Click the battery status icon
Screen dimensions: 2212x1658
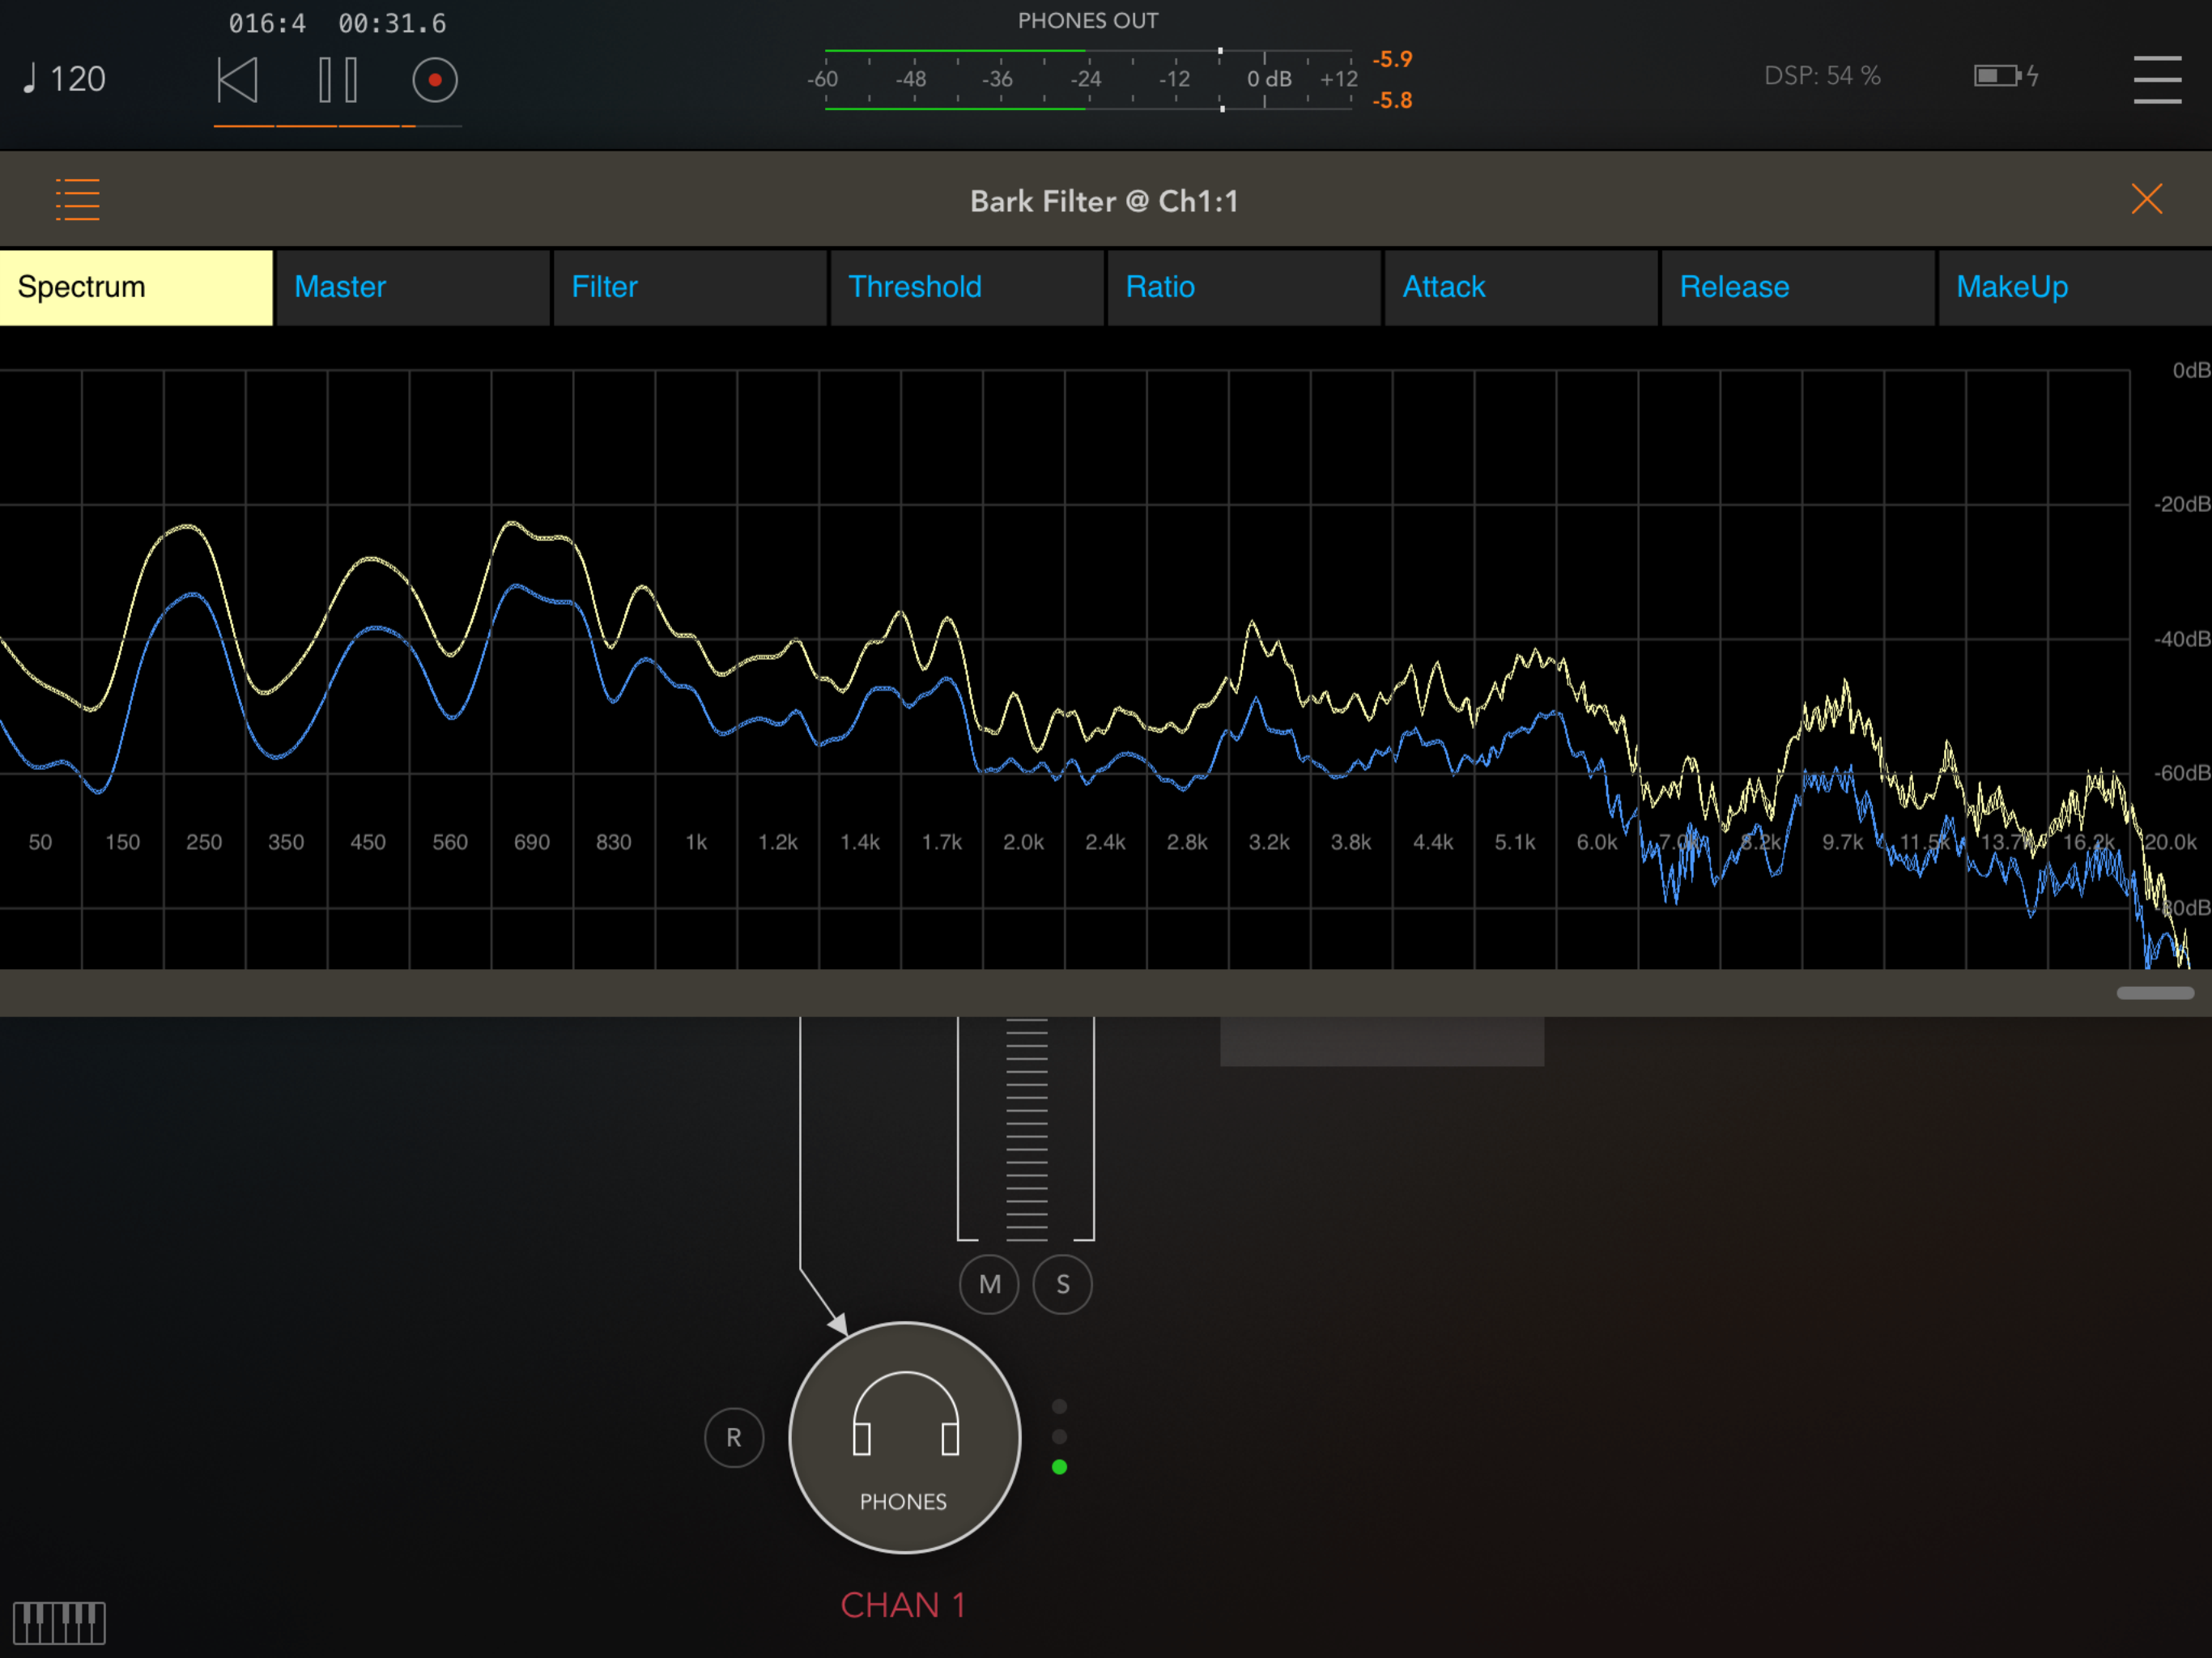pyautogui.click(x=2003, y=76)
